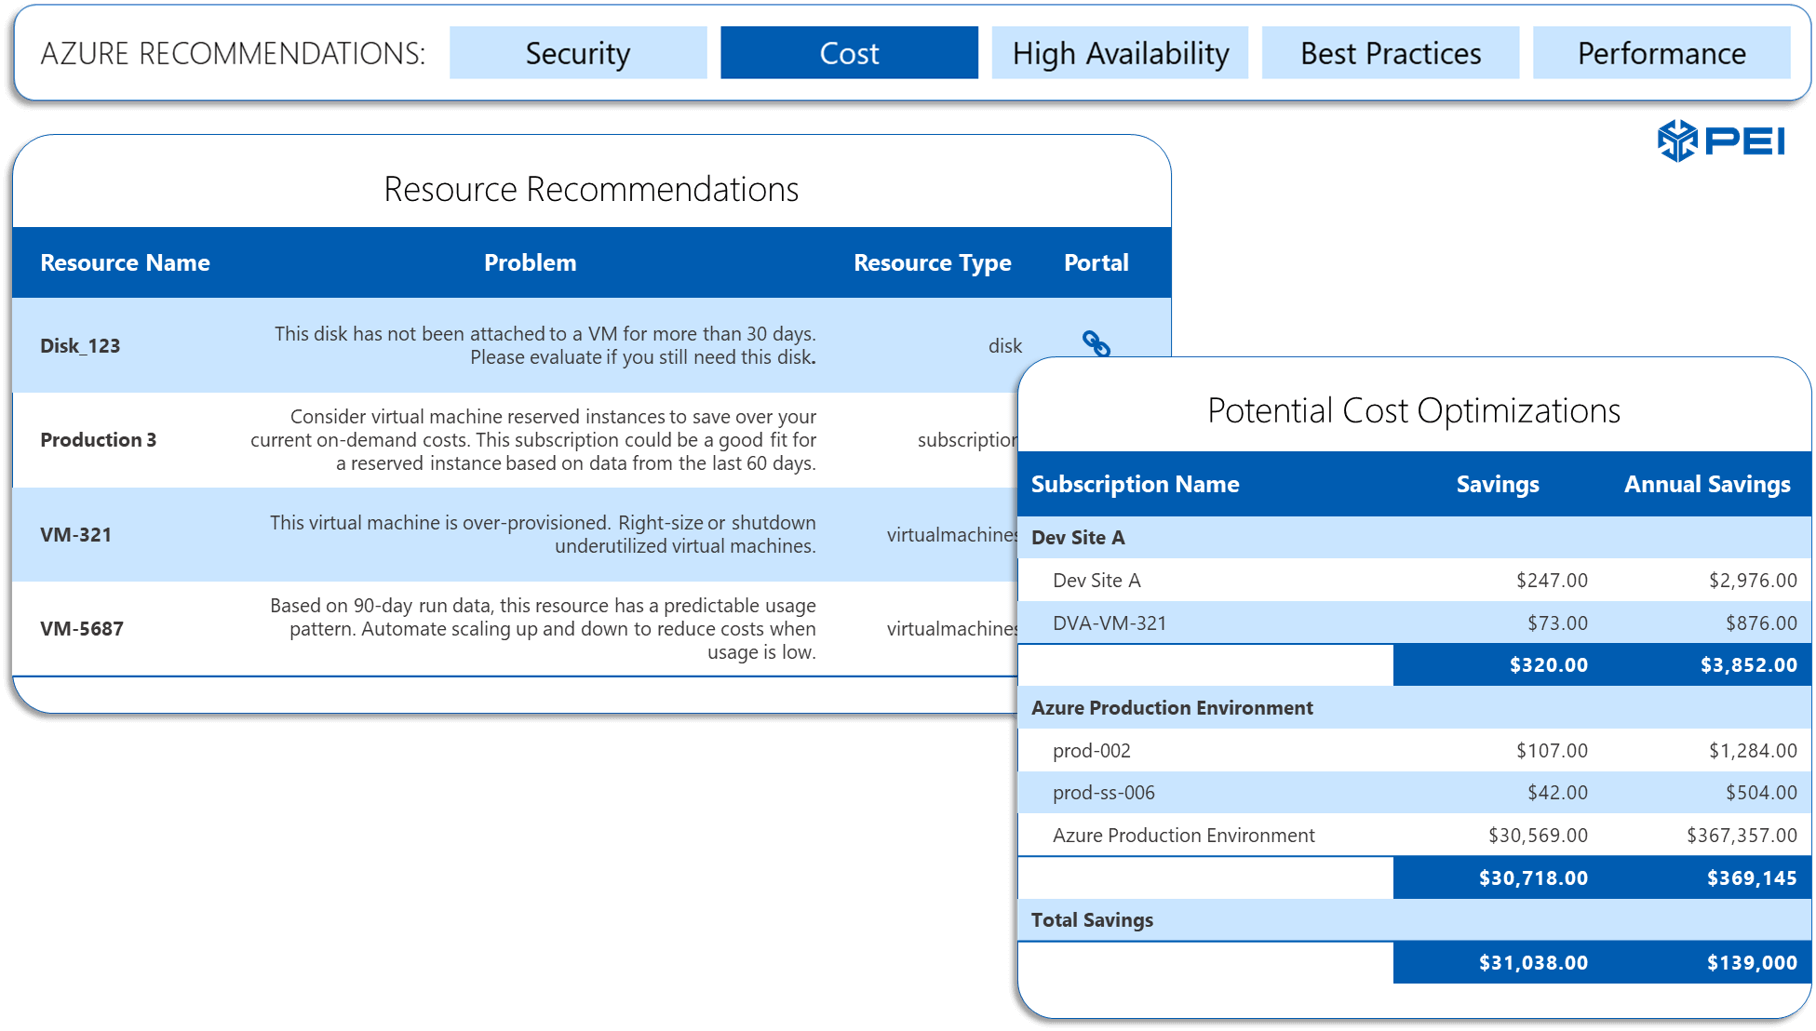
Task: Click the Total Savings group header
Action: pyautogui.click(x=1414, y=920)
